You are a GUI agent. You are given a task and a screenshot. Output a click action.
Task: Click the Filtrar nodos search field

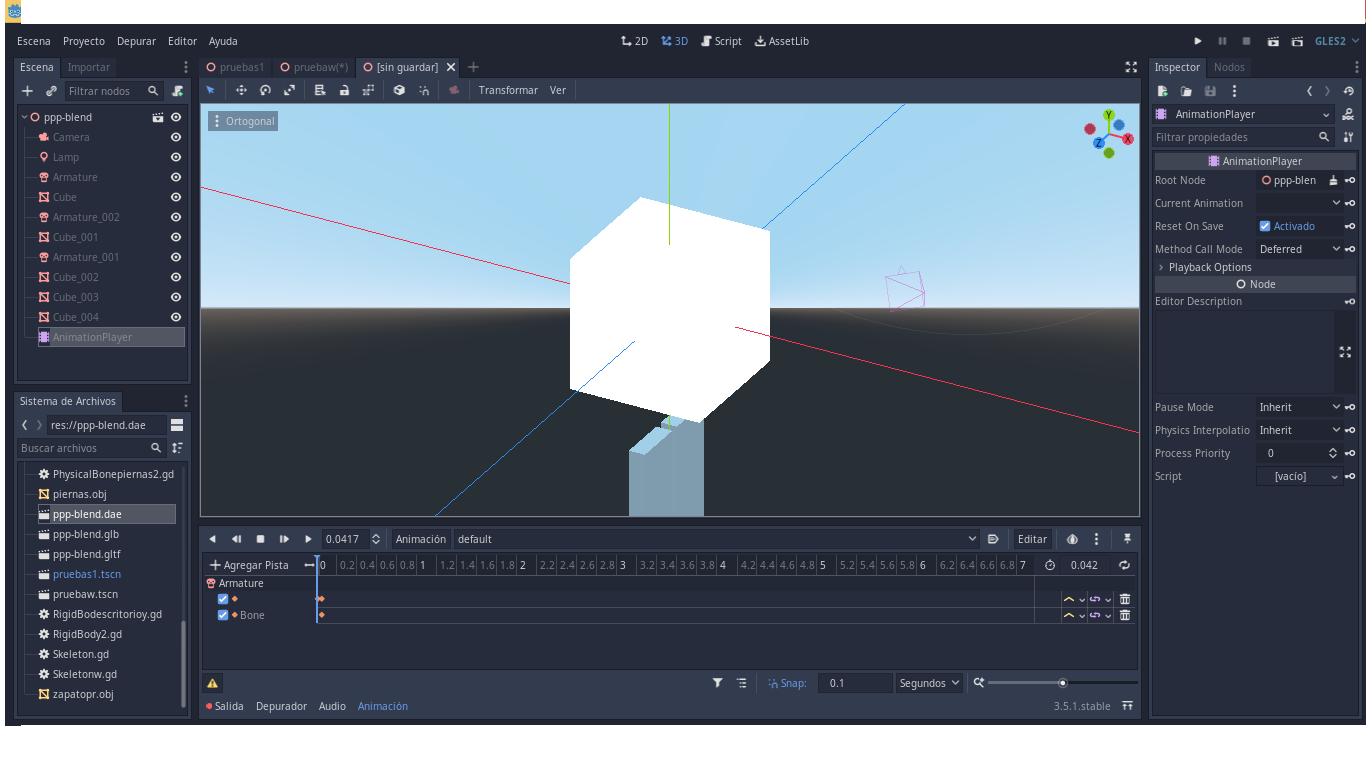click(x=114, y=91)
